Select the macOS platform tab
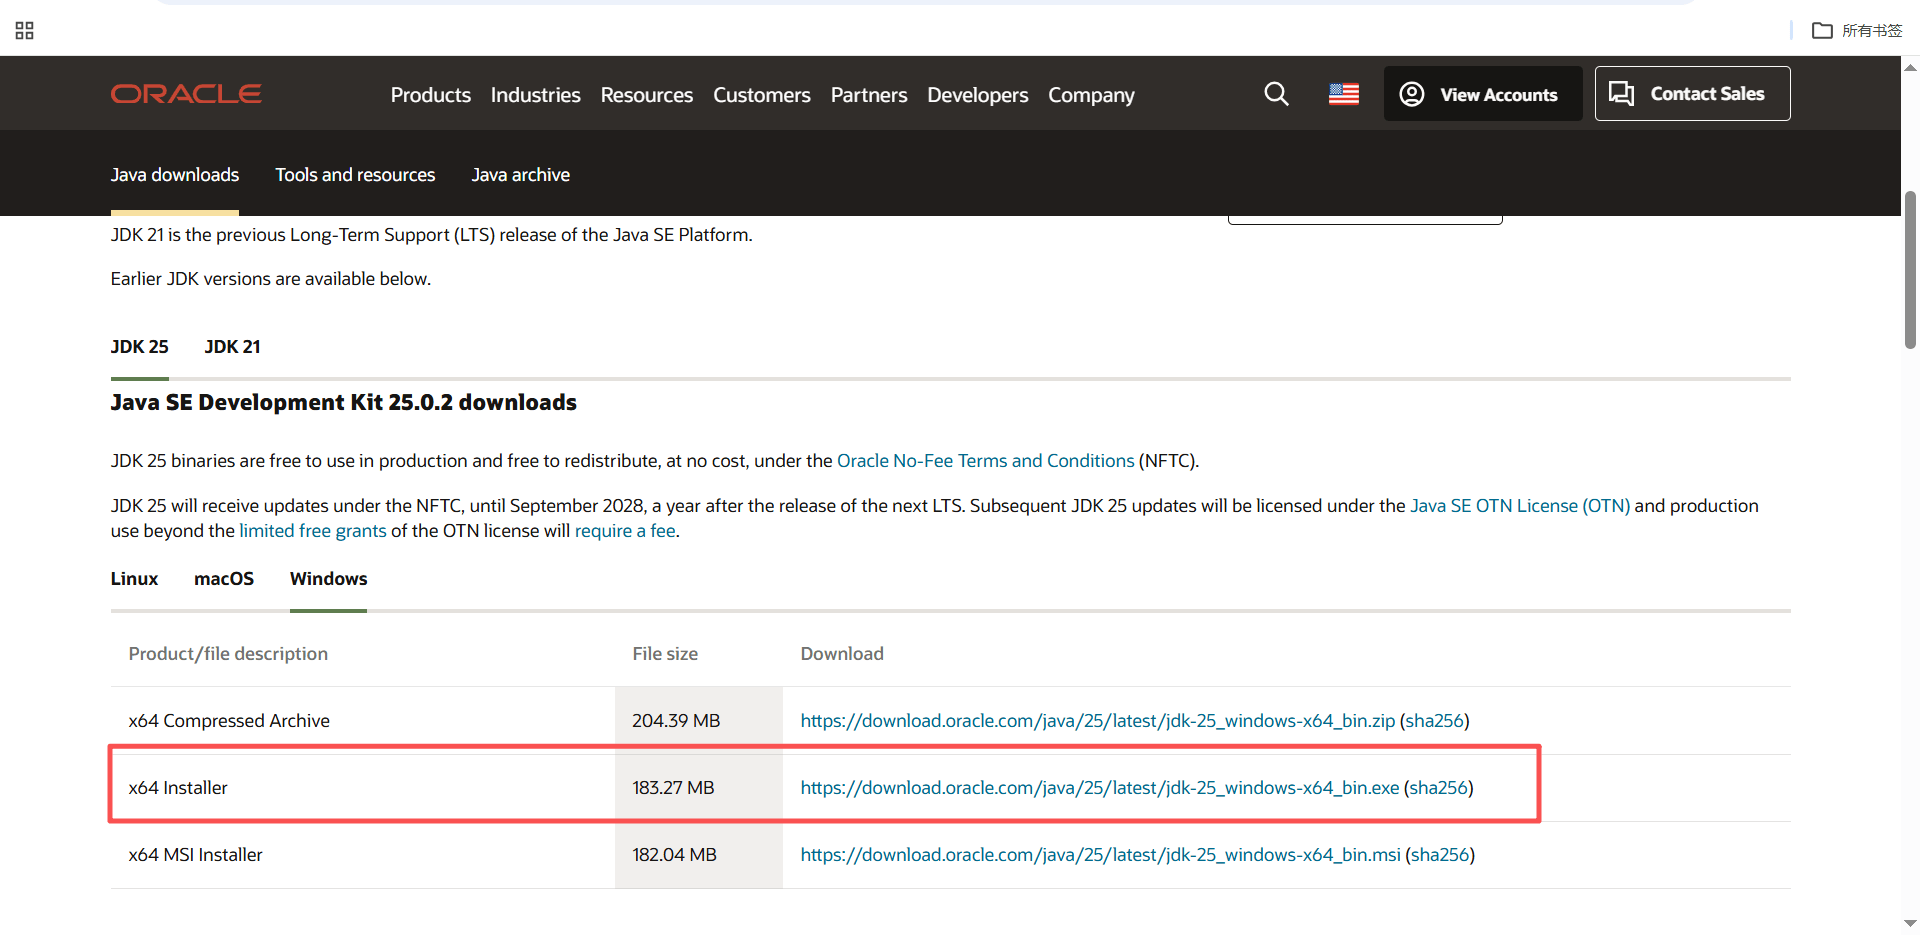This screenshot has width=1920, height=935. click(224, 579)
